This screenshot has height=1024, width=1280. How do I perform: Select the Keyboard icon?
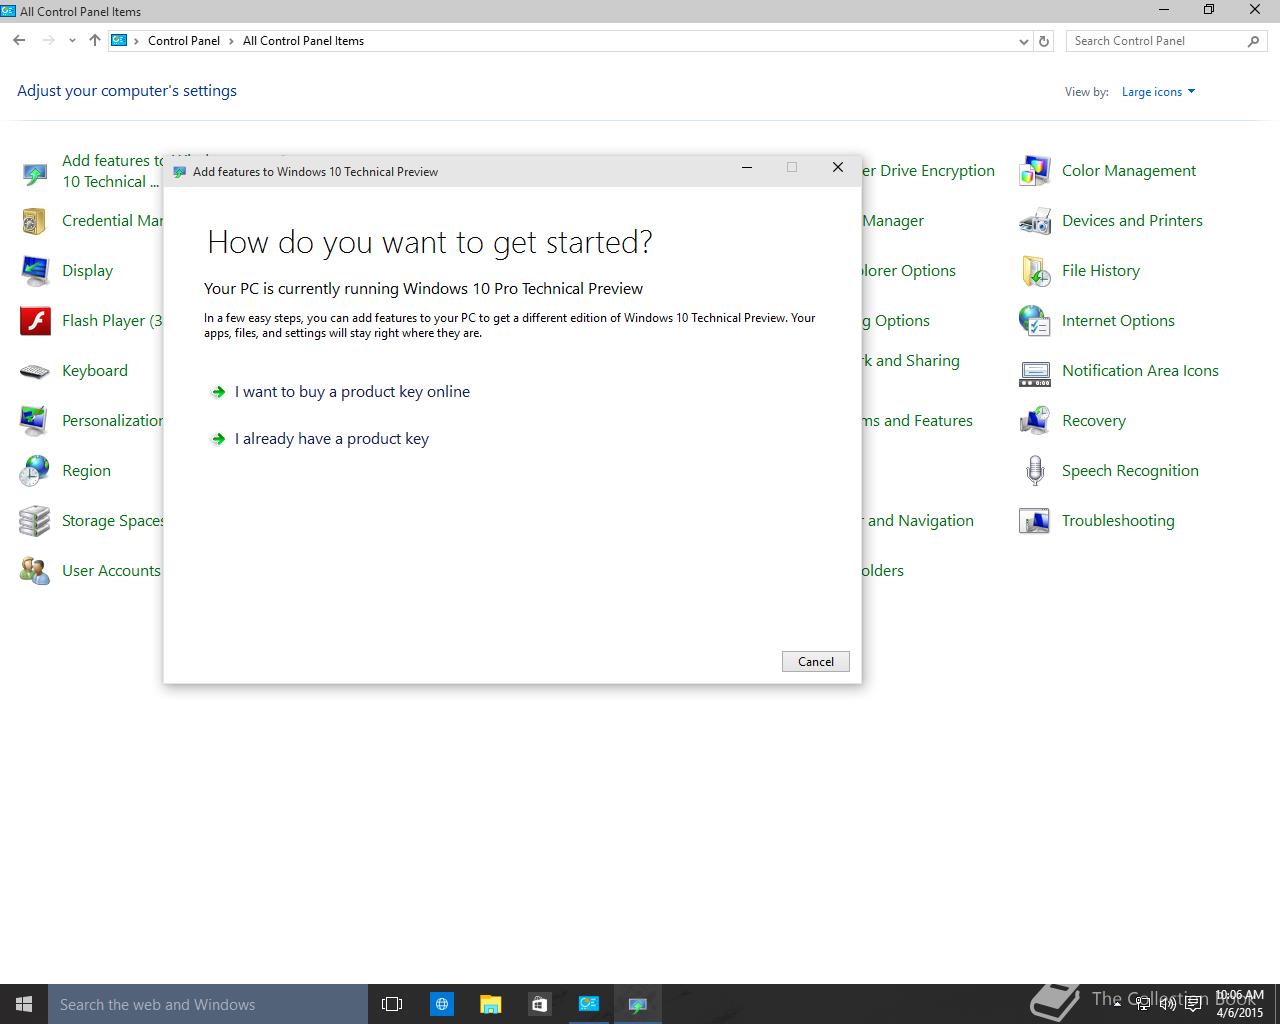(x=35, y=371)
